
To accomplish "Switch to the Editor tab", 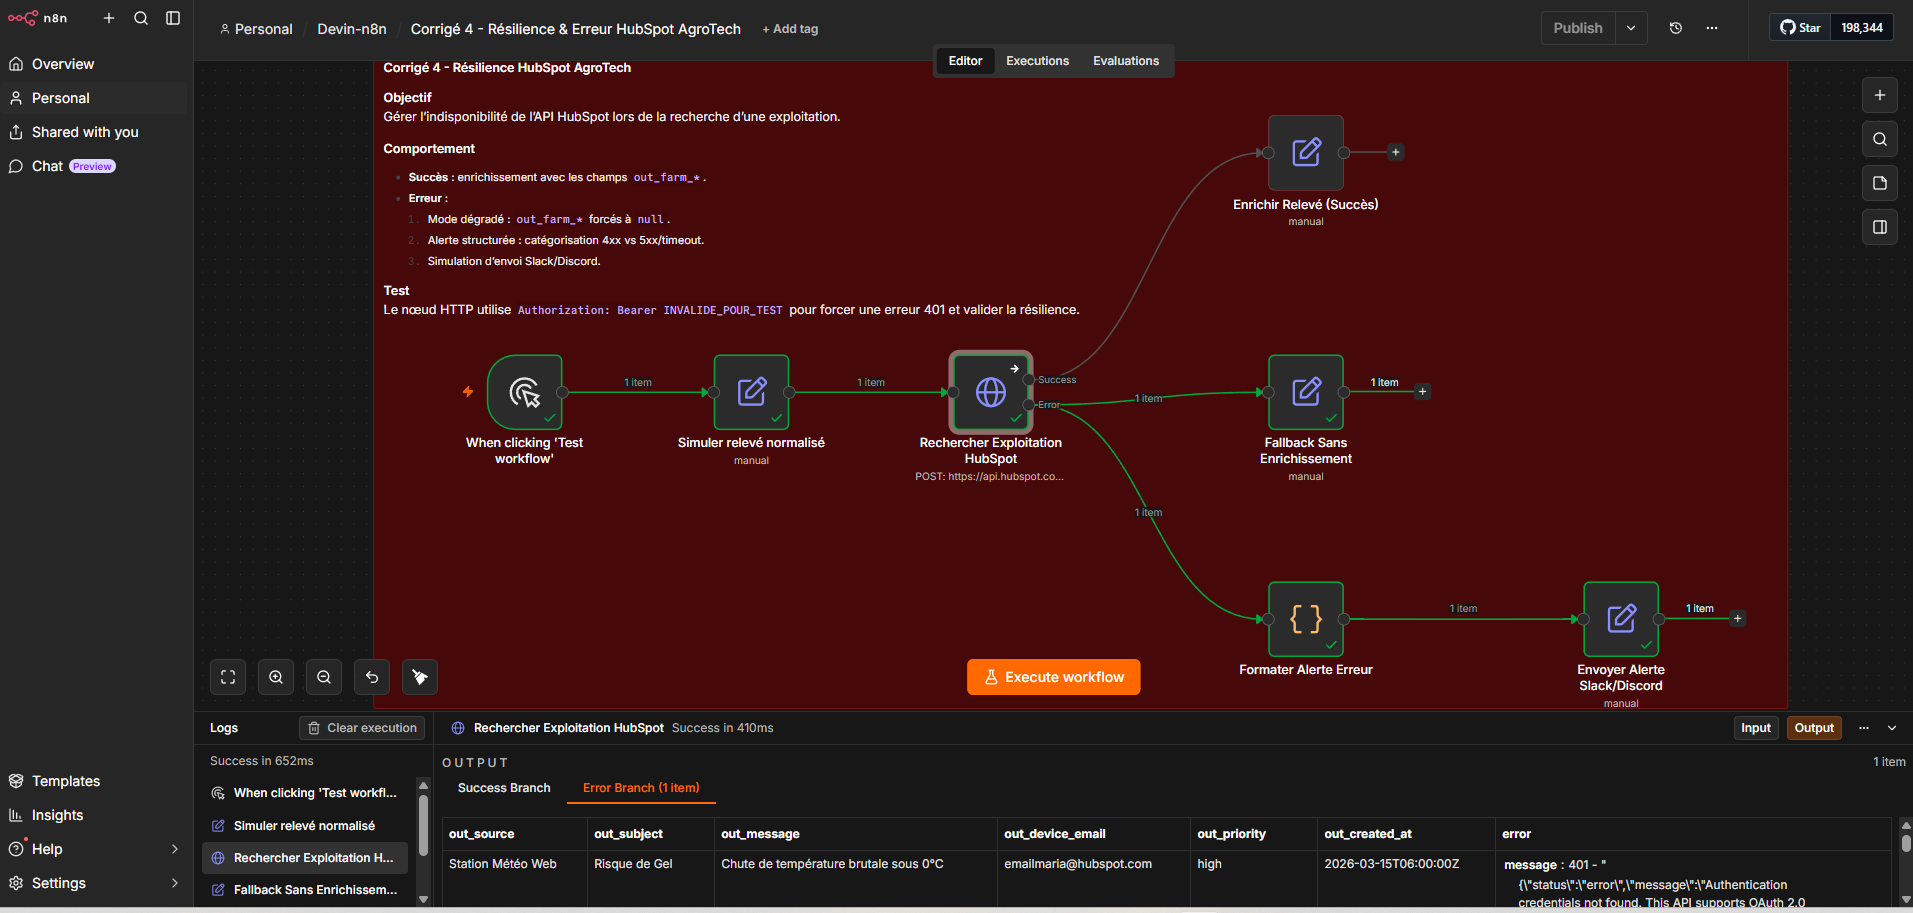I will click(965, 61).
